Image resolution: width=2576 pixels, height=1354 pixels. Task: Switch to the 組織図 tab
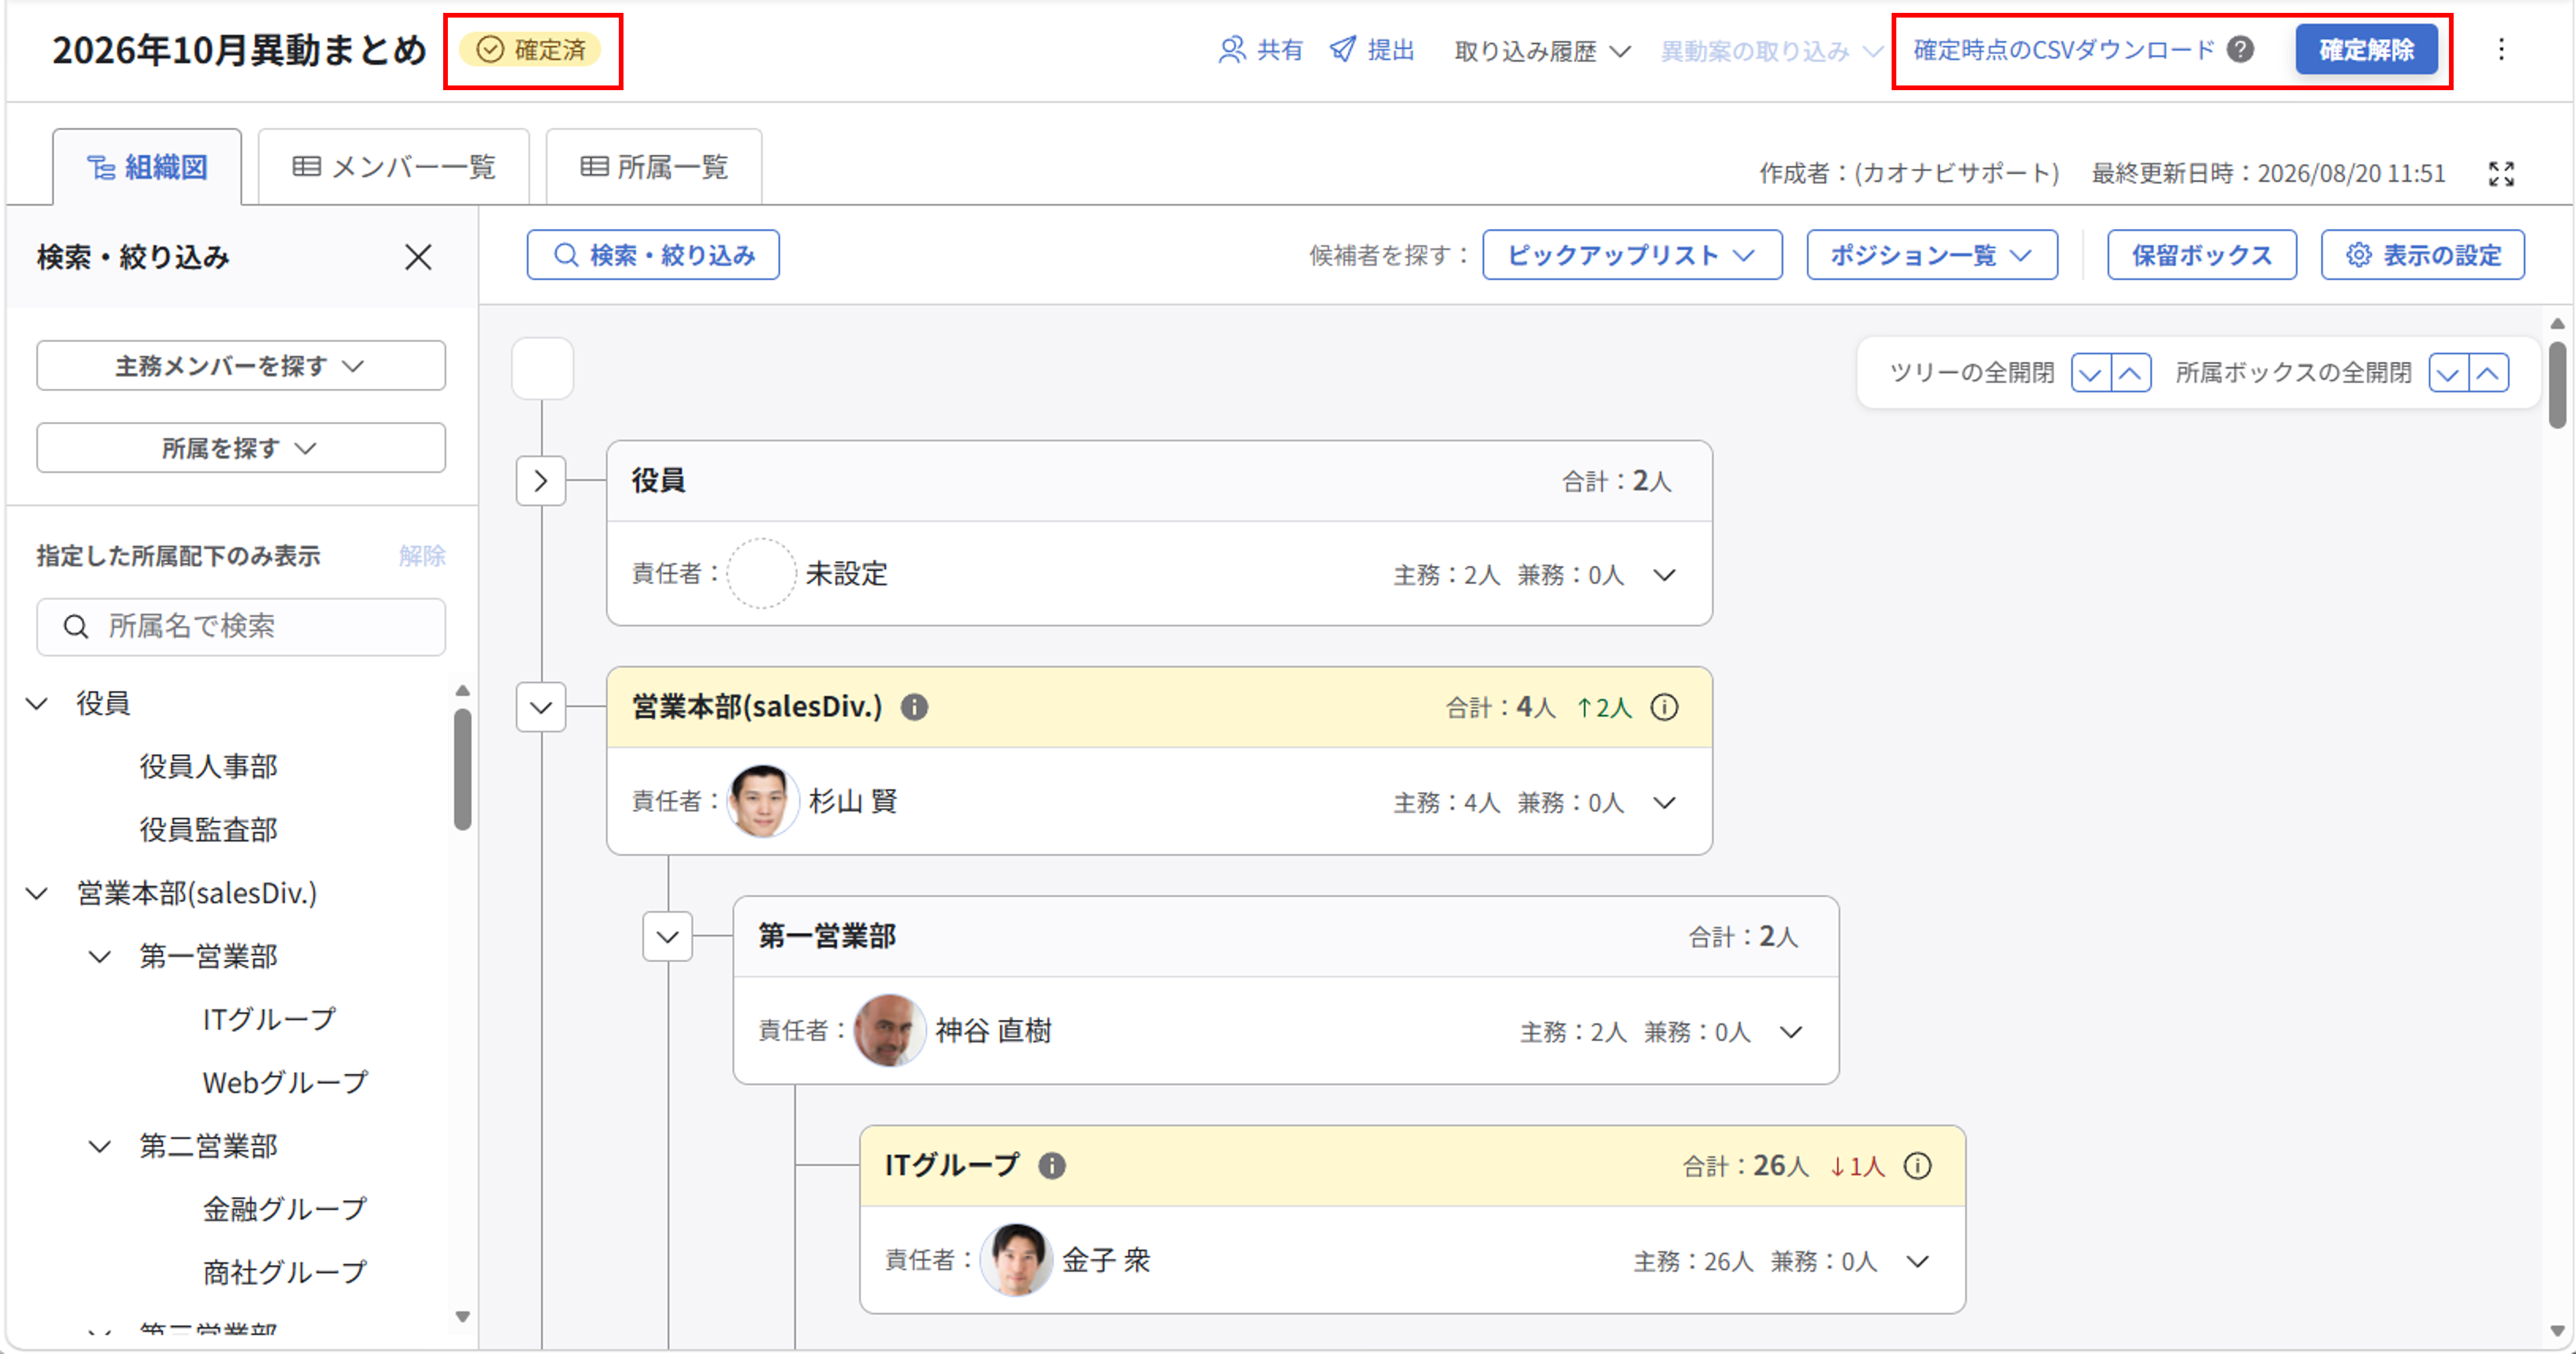pos(147,167)
